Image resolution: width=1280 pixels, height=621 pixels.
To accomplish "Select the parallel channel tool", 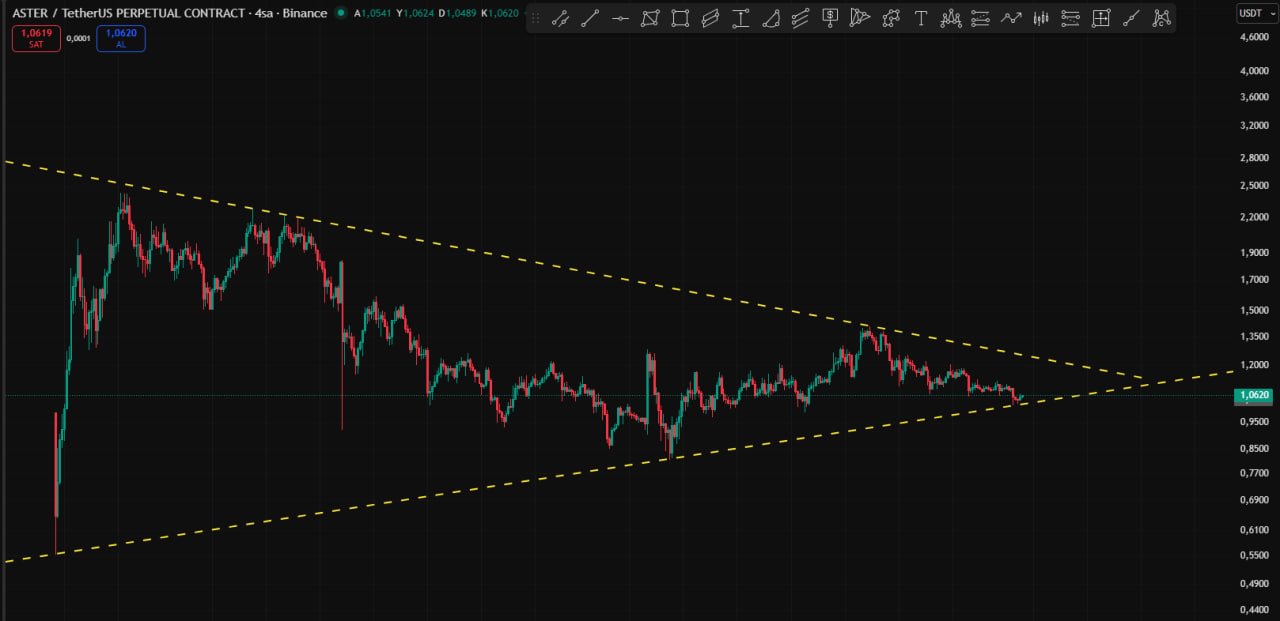I will tap(710, 18).
